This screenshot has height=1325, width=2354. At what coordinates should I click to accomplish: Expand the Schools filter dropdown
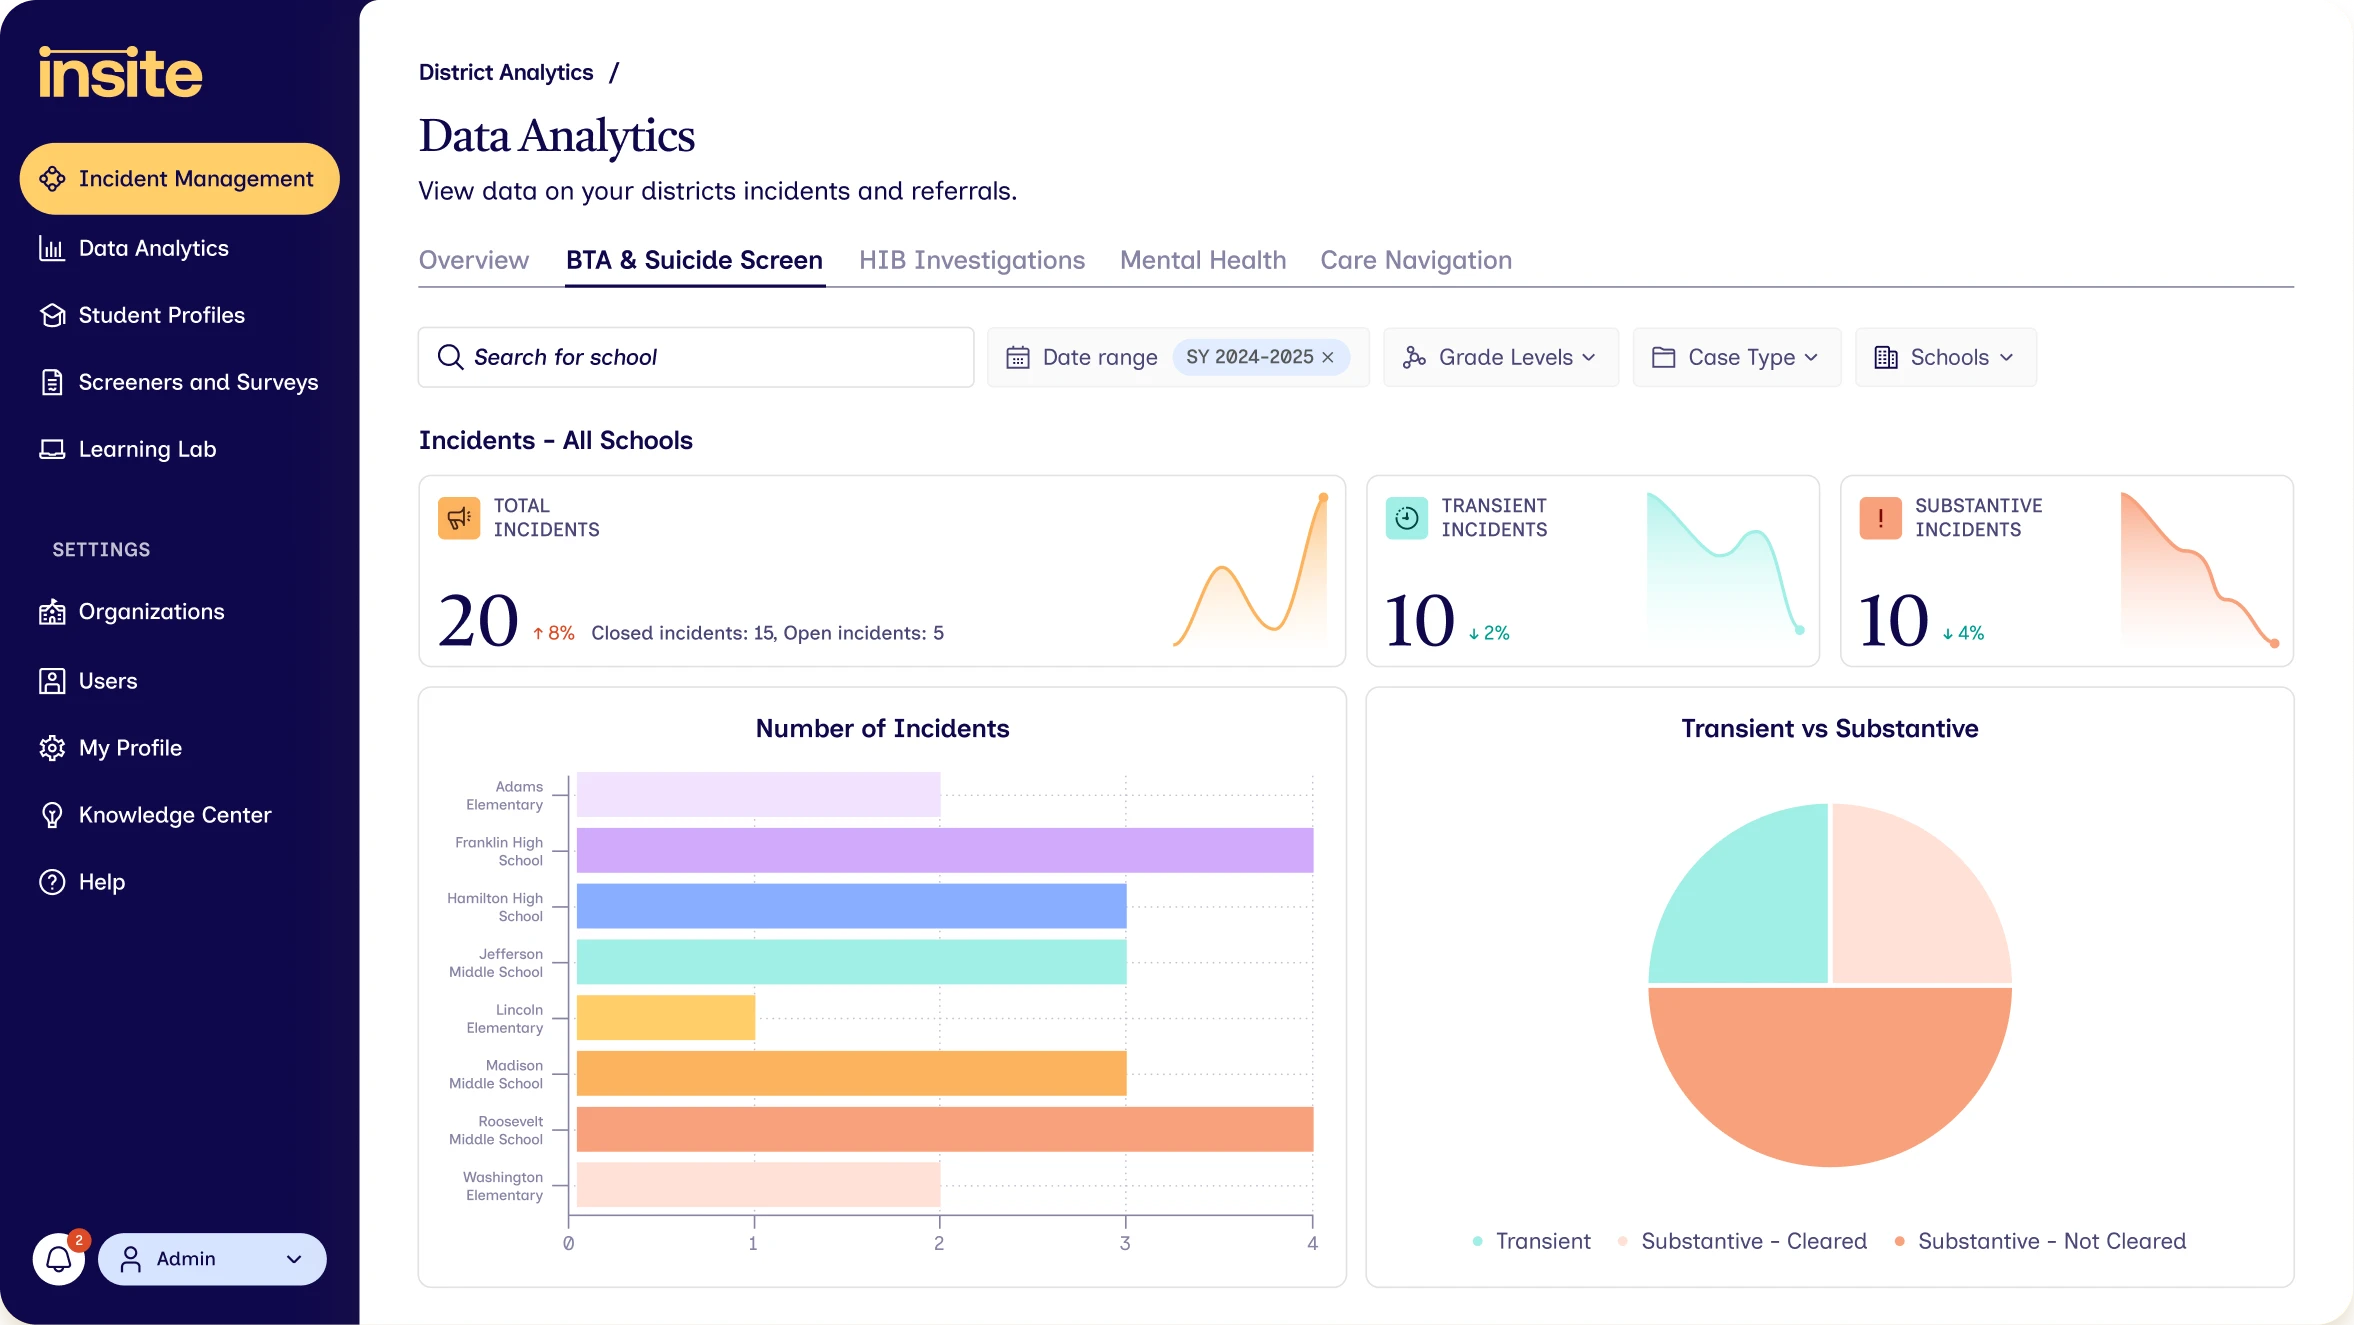[x=1946, y=357]
